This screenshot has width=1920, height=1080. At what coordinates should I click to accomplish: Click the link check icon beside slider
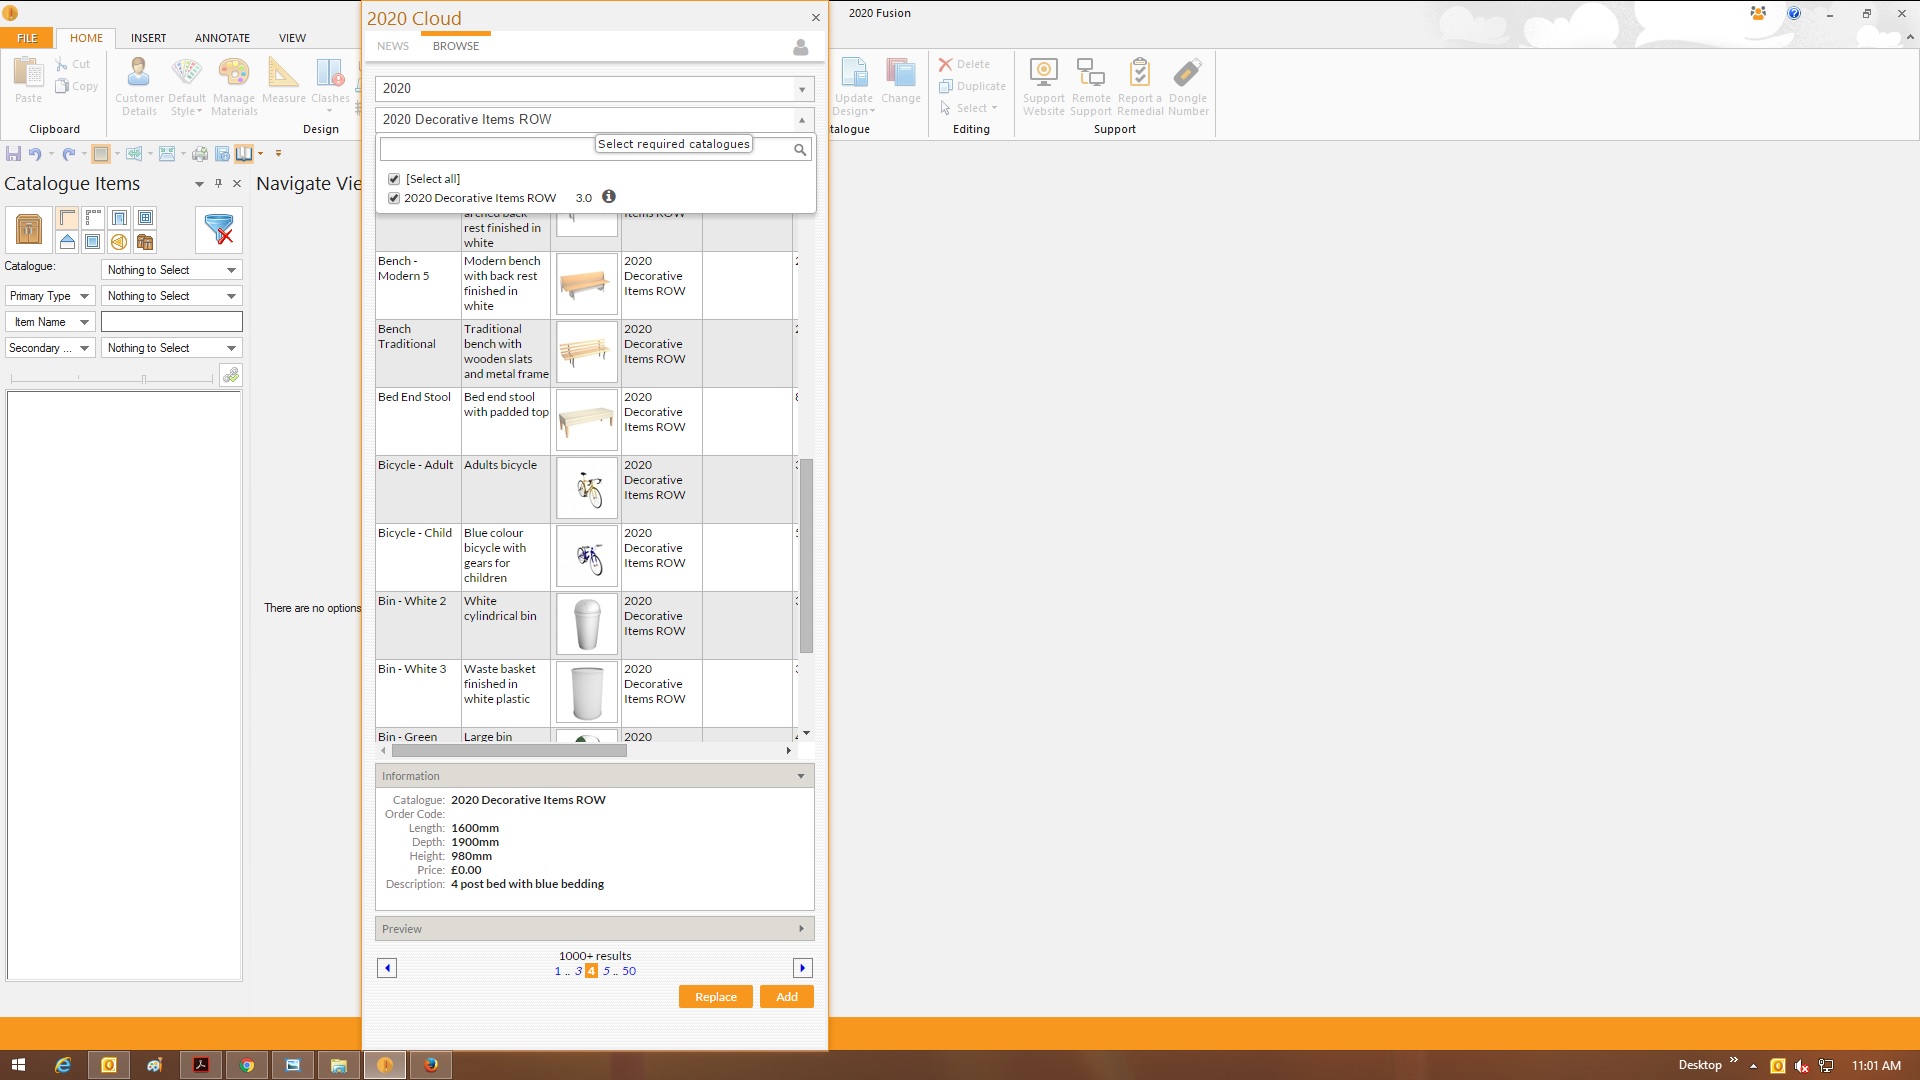click(231, 375)
